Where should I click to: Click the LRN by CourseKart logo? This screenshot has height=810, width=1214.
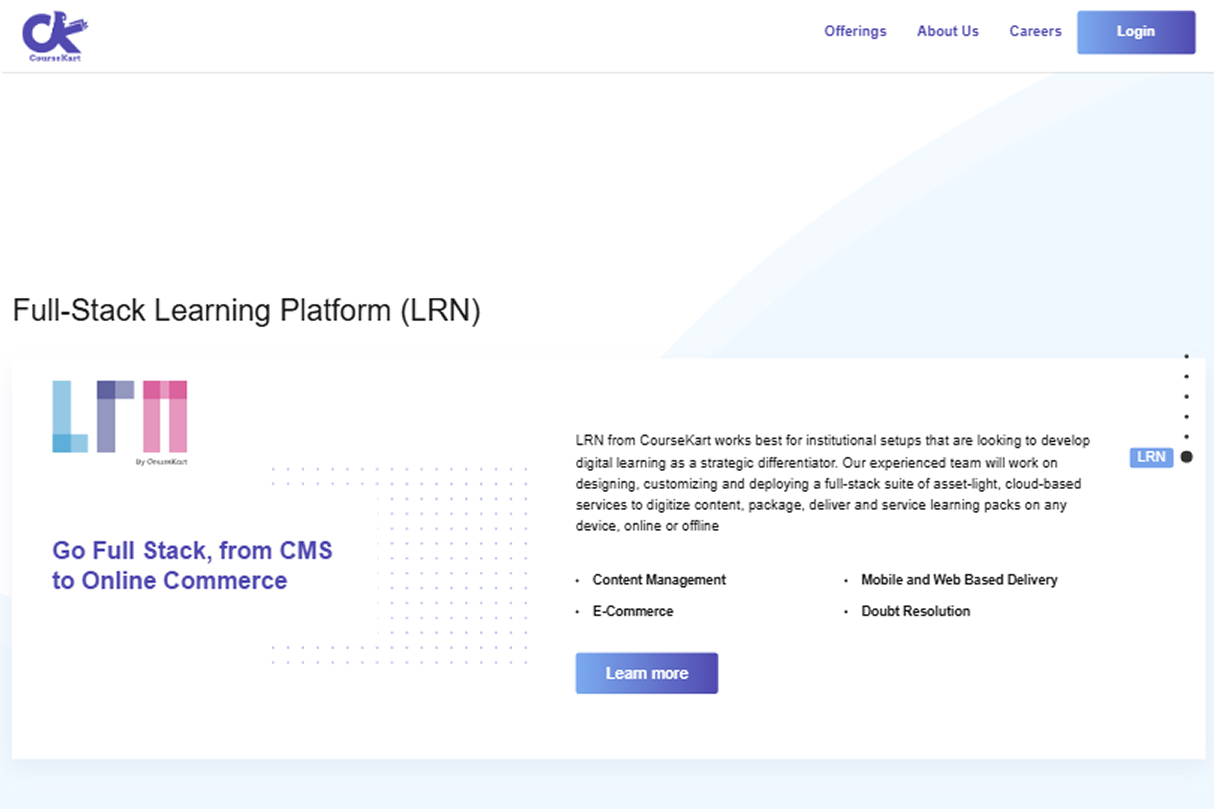coord(120,422)
